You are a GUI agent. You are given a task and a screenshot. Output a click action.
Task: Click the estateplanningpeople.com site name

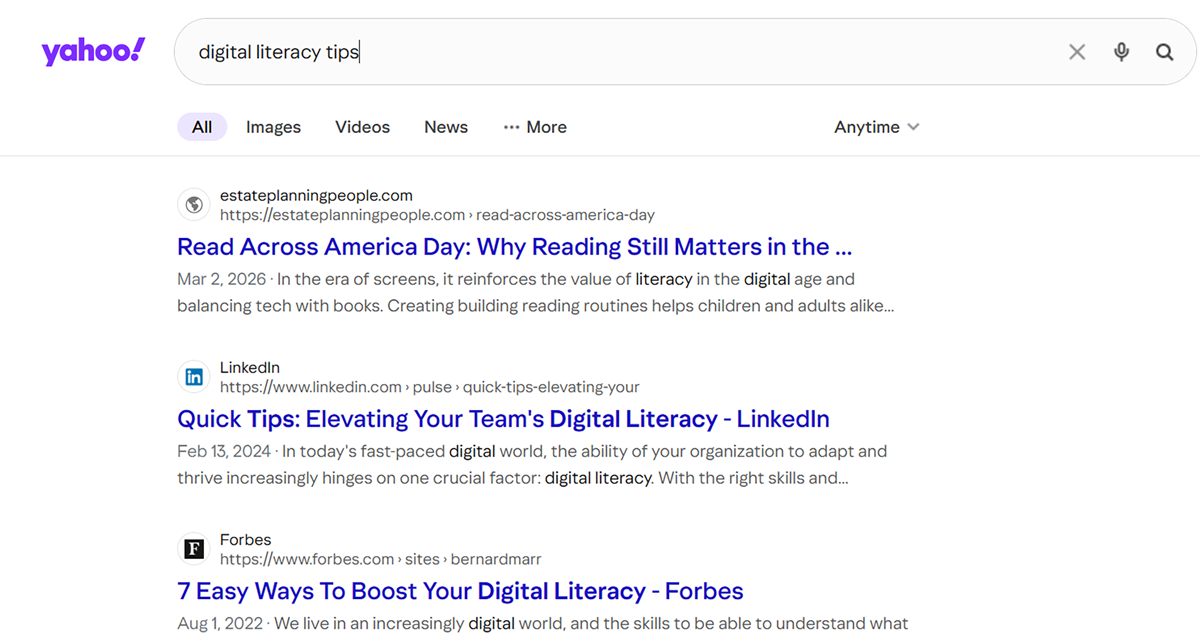point(316,196)
